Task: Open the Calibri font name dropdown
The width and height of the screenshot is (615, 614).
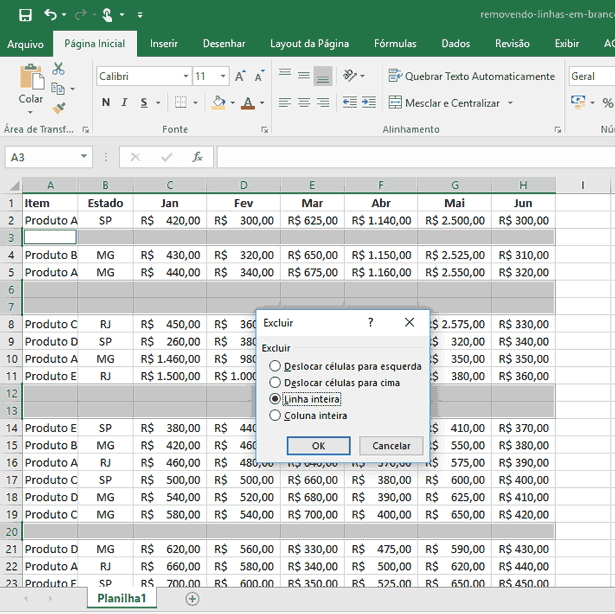Action: point(186,76)
